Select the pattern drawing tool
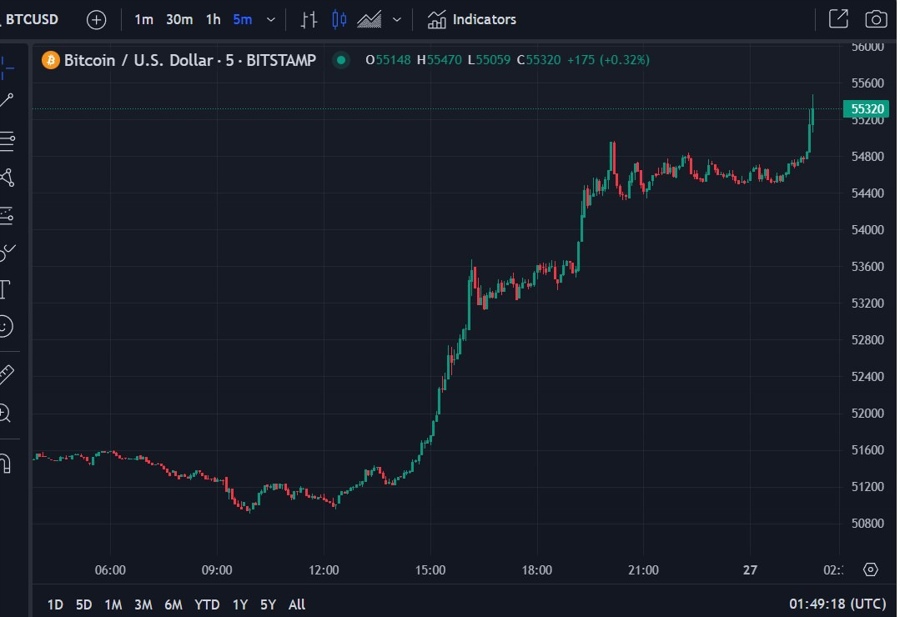The image size is (900, 617). point(7,177)
